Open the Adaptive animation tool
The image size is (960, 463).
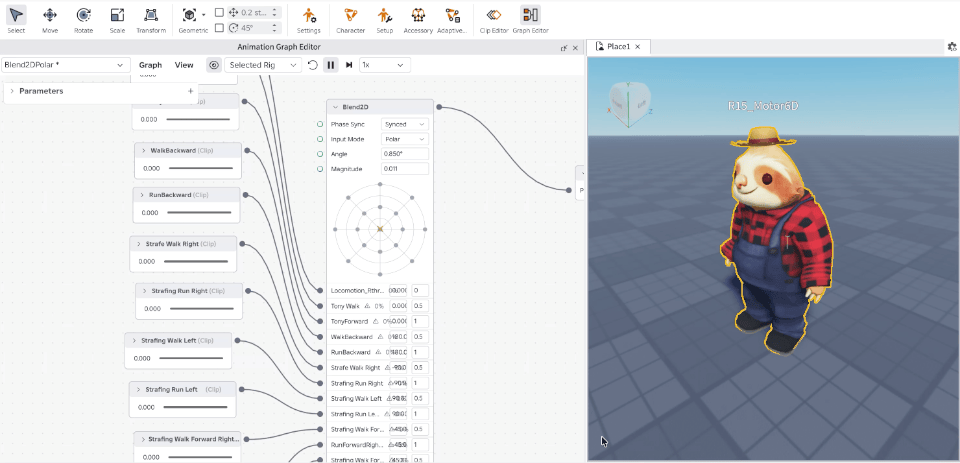tap(452, 20)
